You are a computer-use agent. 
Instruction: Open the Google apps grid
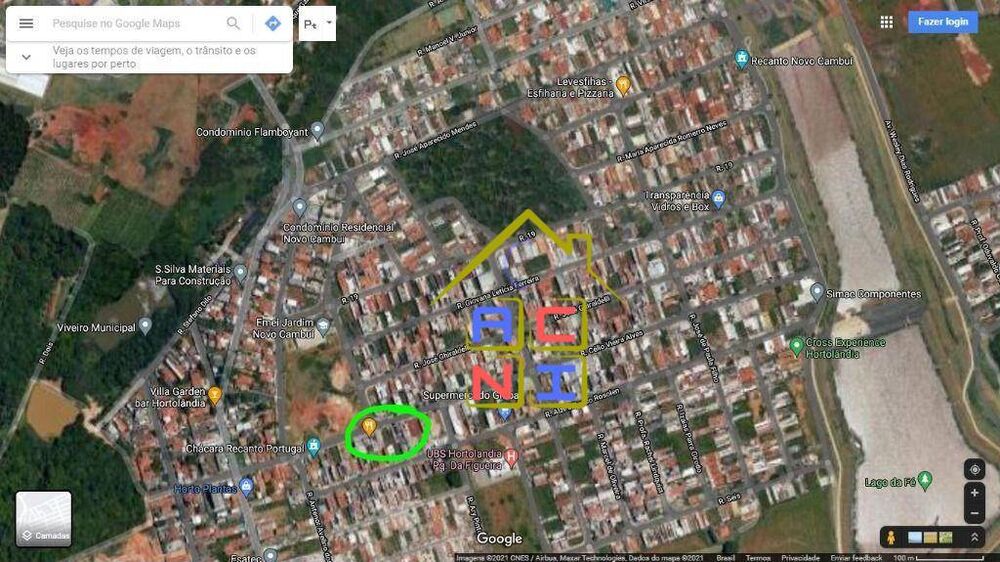(886, 22)
